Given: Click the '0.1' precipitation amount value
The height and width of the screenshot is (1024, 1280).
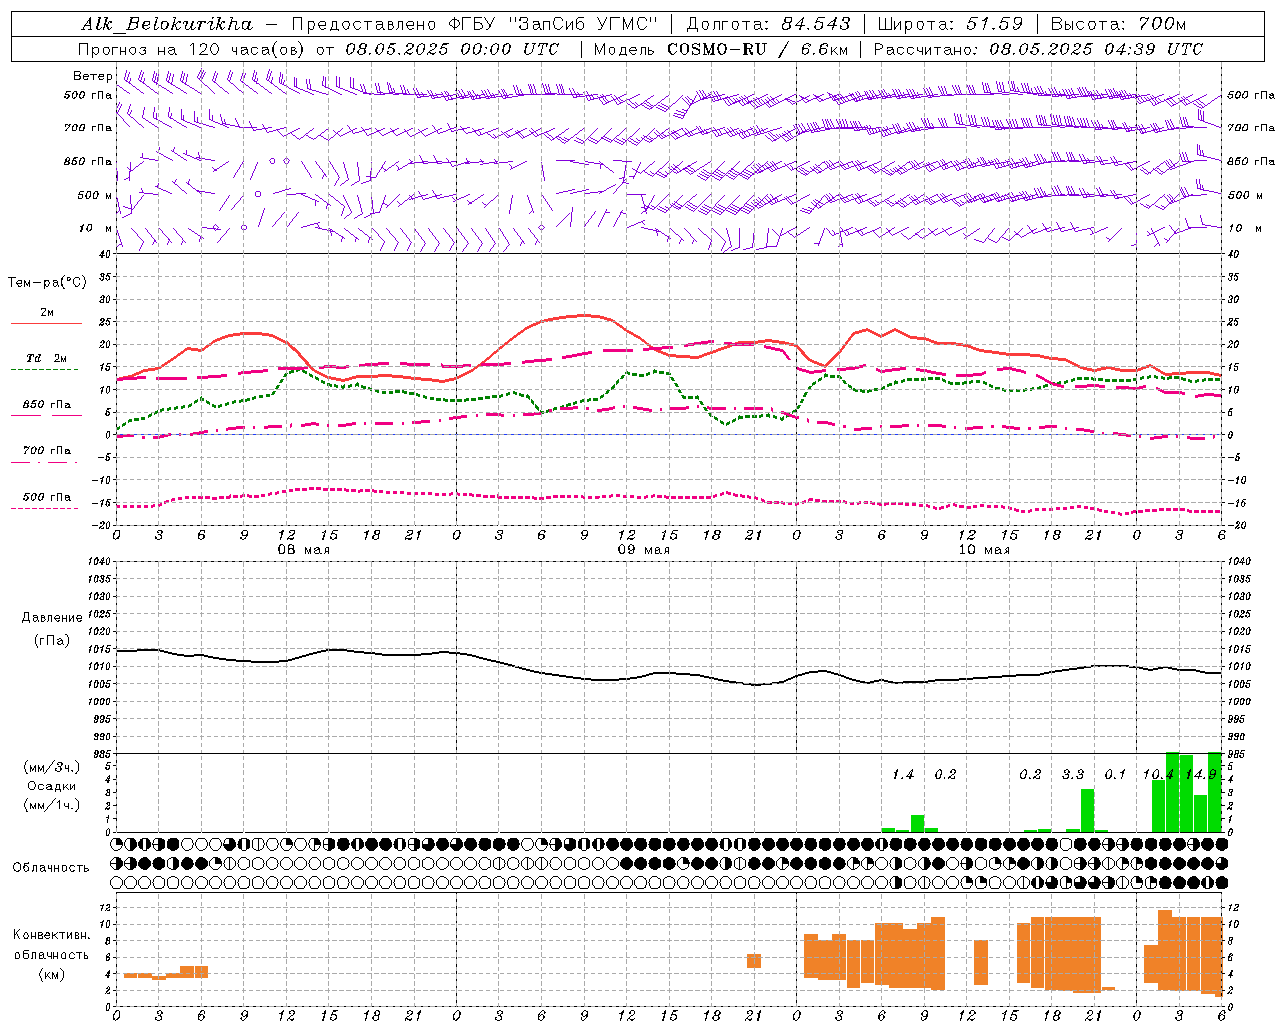Looking at the screenshot, I should (x=1115, y=775).
